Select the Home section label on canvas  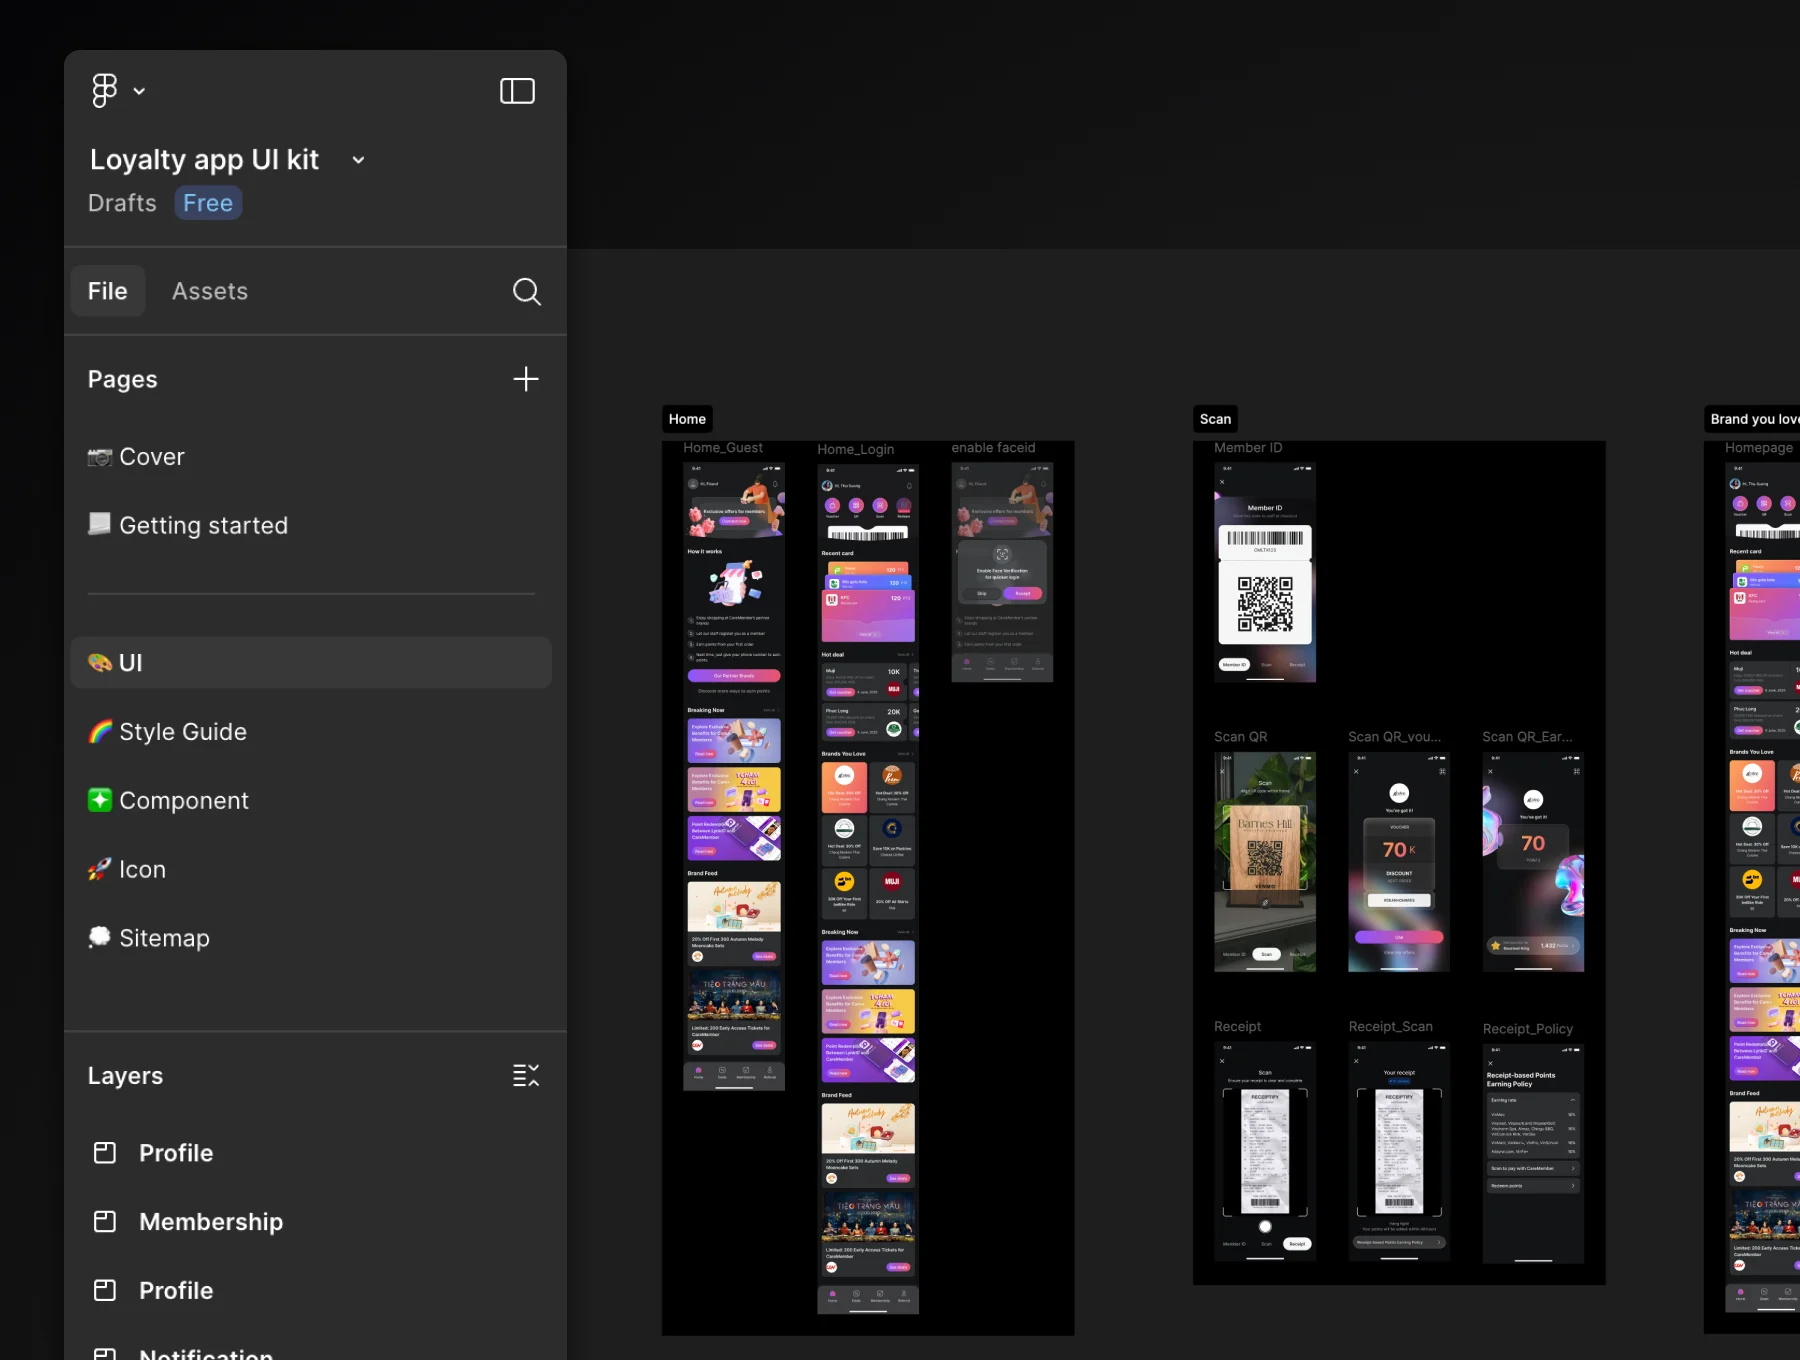click(687, 419)
